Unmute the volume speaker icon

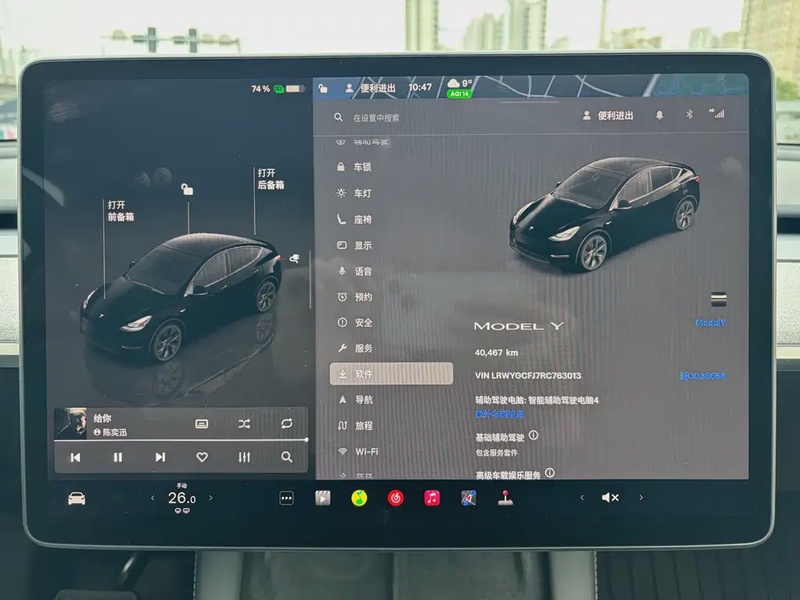pyautogui.click(x=610, y=498)
